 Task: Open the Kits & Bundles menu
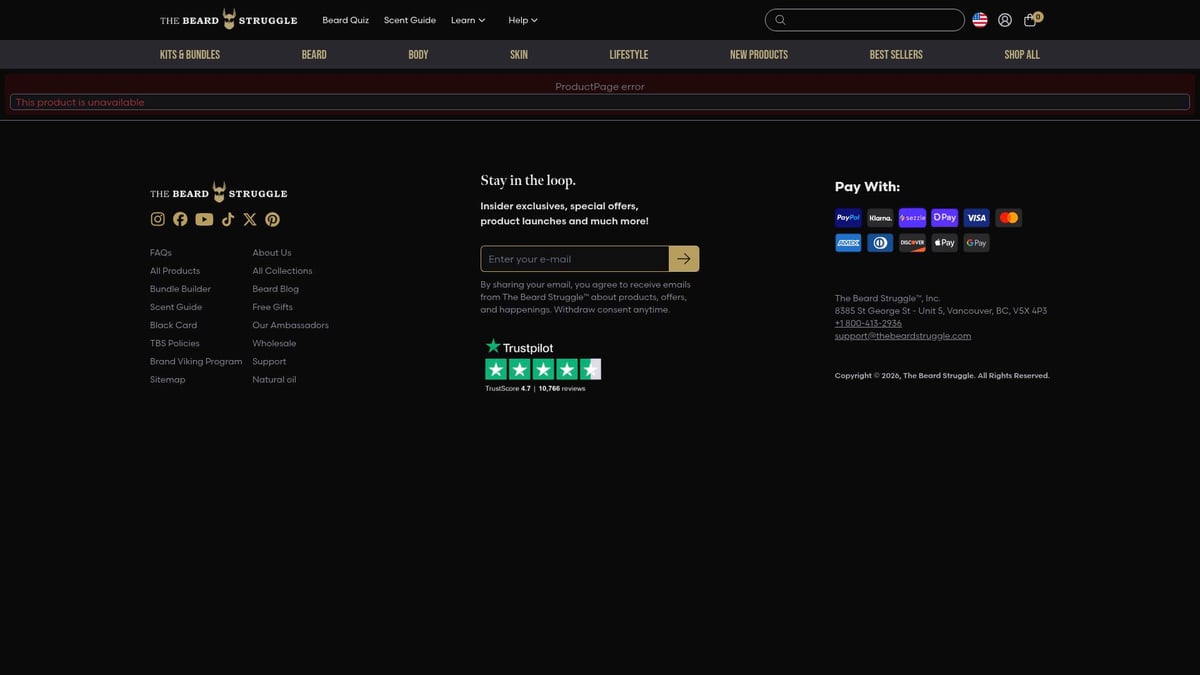pyautogui.click(x=190, y=55)
